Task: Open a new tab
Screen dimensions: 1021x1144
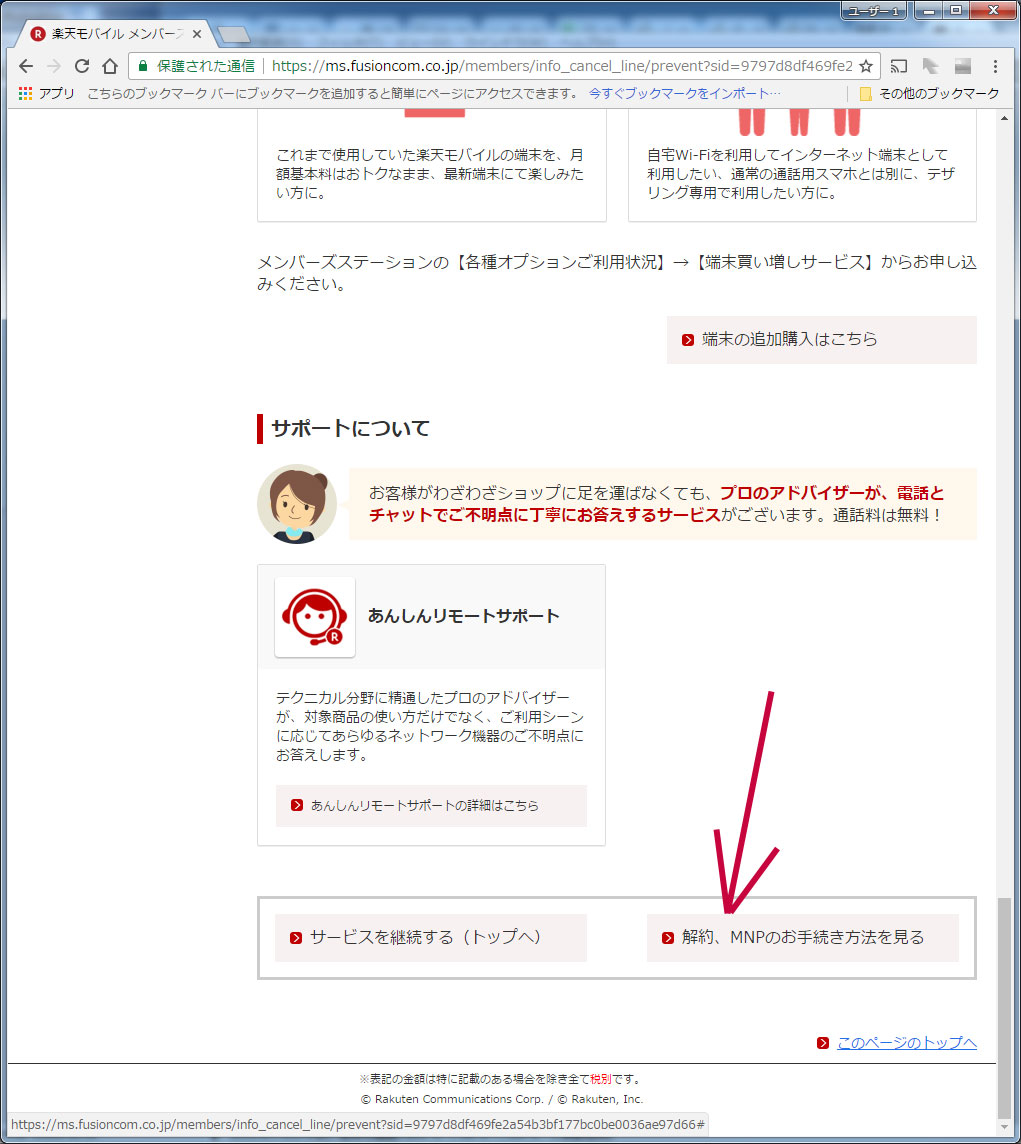Action: pos(233,35)
